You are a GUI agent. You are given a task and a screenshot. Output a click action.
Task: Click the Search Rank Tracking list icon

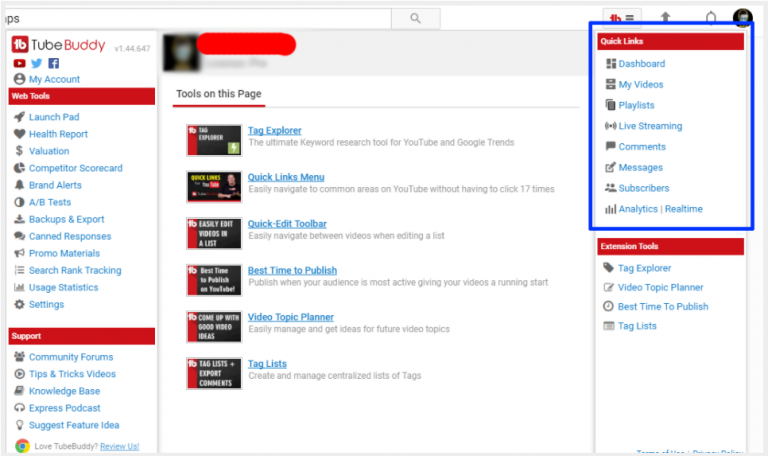pos(19,270)
